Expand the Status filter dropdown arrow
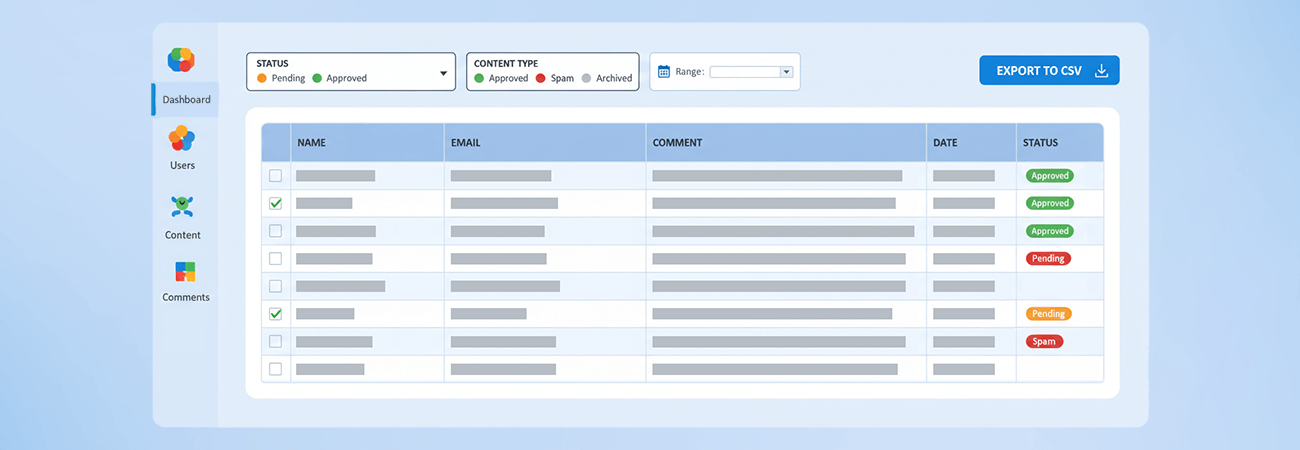The height and width of the screenshot is (450, 1300). pyautogui.click(x=443, y=73)
